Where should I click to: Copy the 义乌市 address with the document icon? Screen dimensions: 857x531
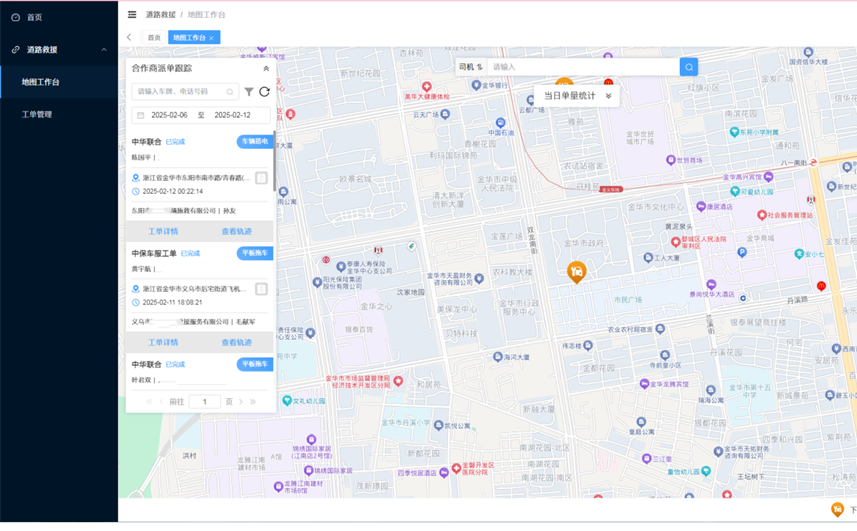point(261,289)
